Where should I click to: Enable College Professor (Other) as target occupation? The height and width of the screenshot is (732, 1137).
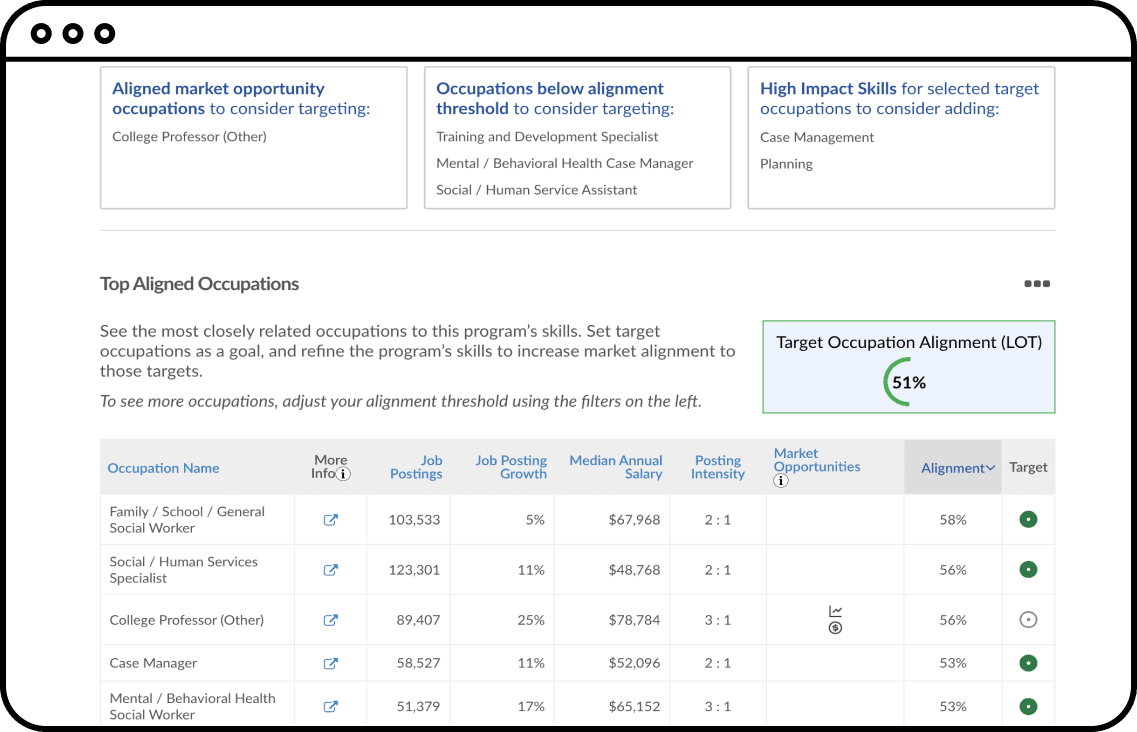click(x=1028, y=620)
